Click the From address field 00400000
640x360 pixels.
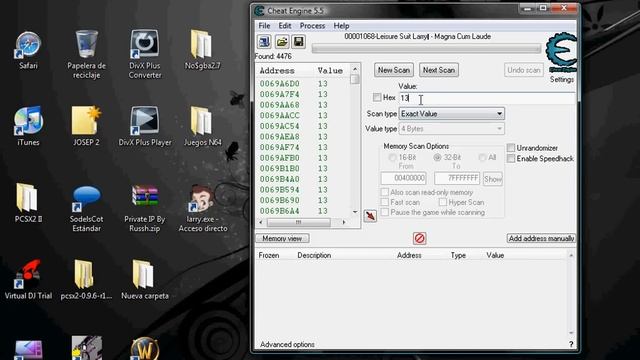403,178
